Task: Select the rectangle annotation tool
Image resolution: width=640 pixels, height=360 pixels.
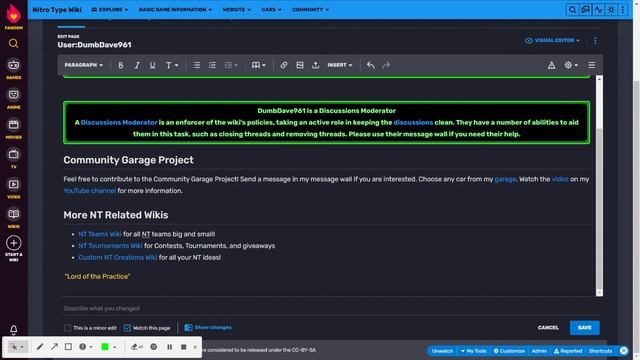Action: [68, 347]
